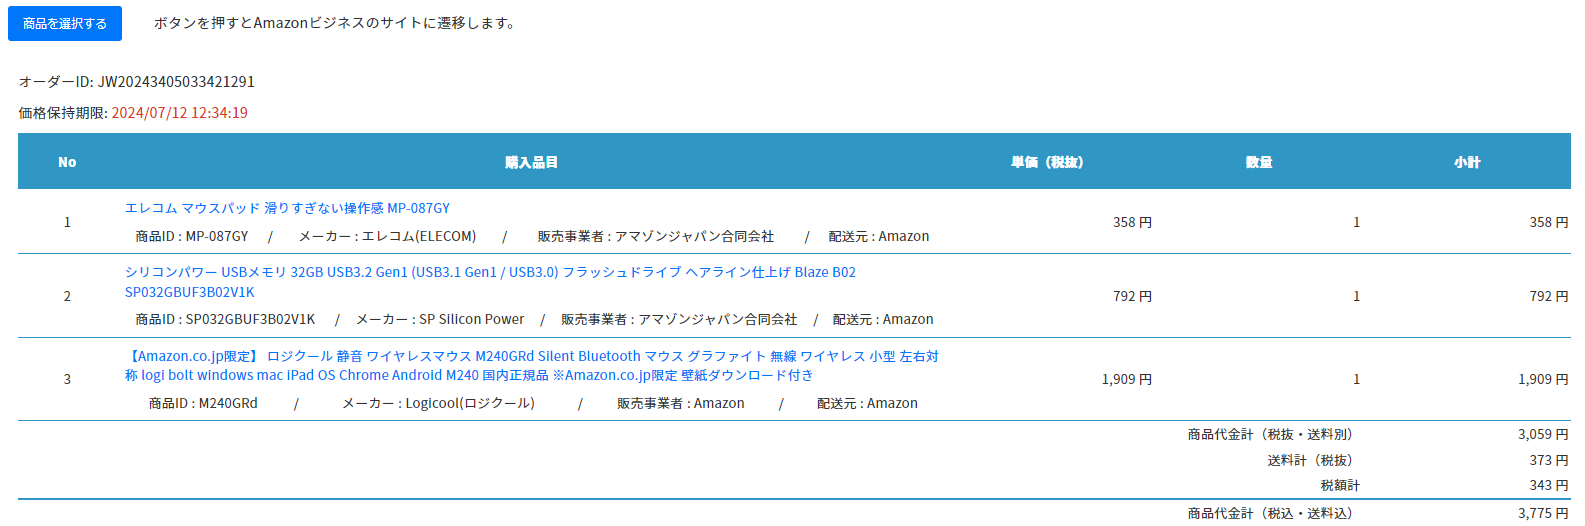Click the メーカー : SP Silicon Power text
Image resolution: width=1585 pixels, height=526 pixels.
[x=440, y=319]
